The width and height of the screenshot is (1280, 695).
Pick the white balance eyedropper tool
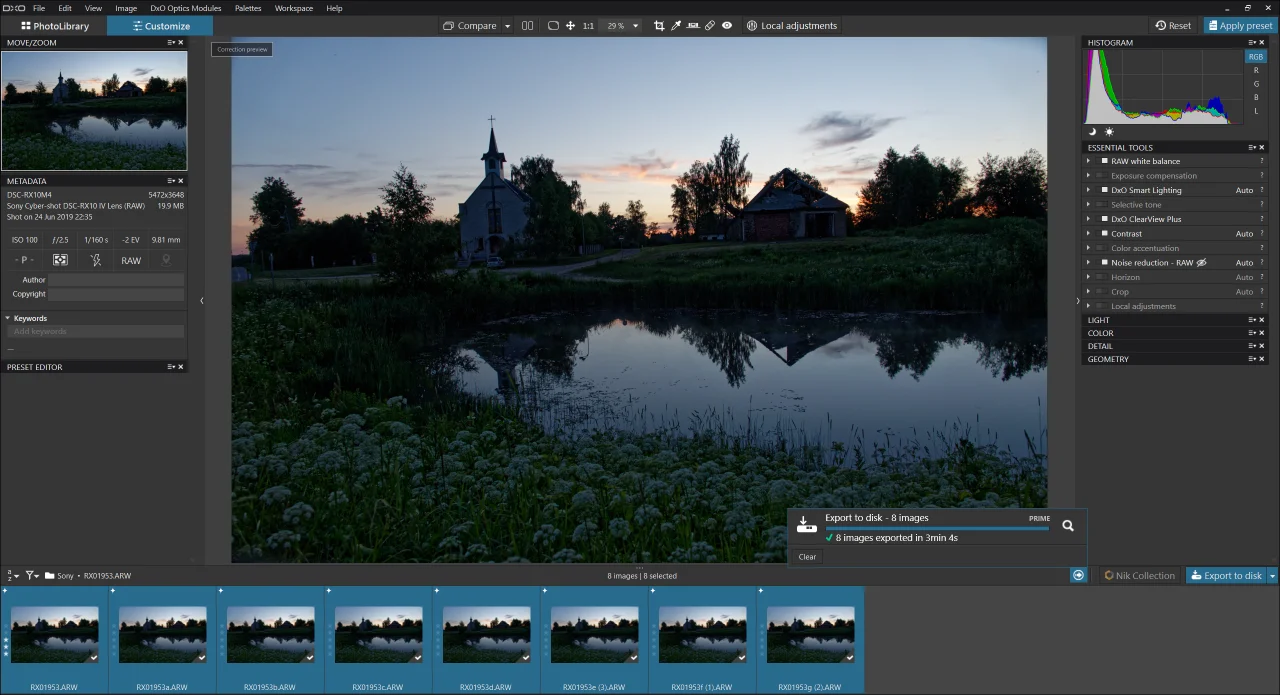click(x=676, y=25)
